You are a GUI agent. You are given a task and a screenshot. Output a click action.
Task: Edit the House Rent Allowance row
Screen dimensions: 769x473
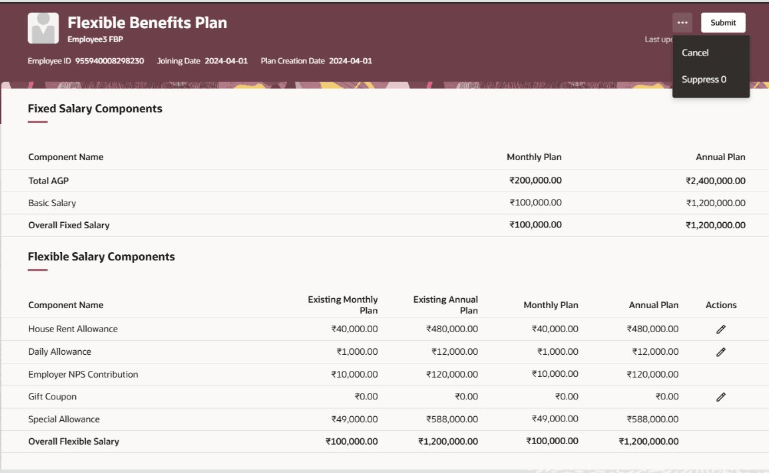pos(720,329)
